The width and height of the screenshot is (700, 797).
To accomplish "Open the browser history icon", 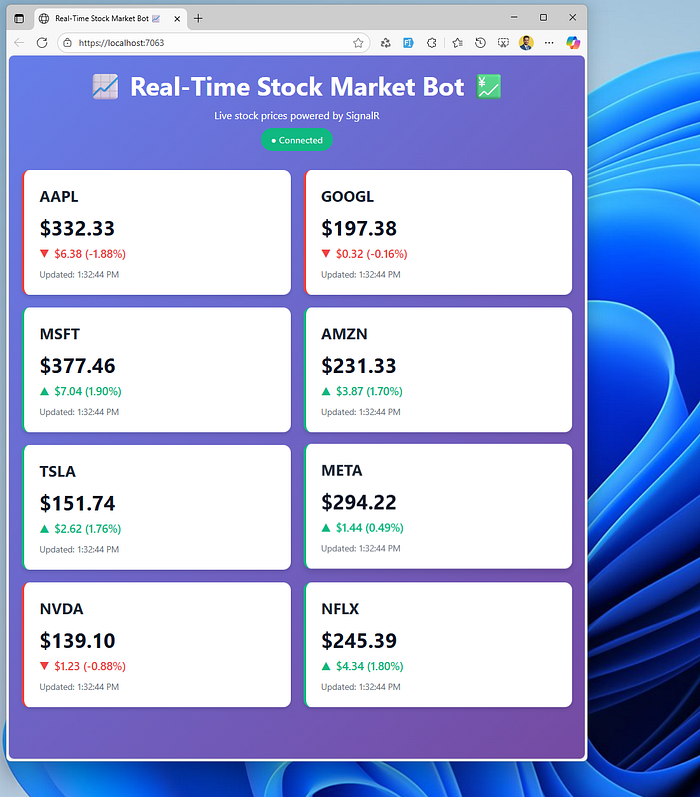I will 480,43.
